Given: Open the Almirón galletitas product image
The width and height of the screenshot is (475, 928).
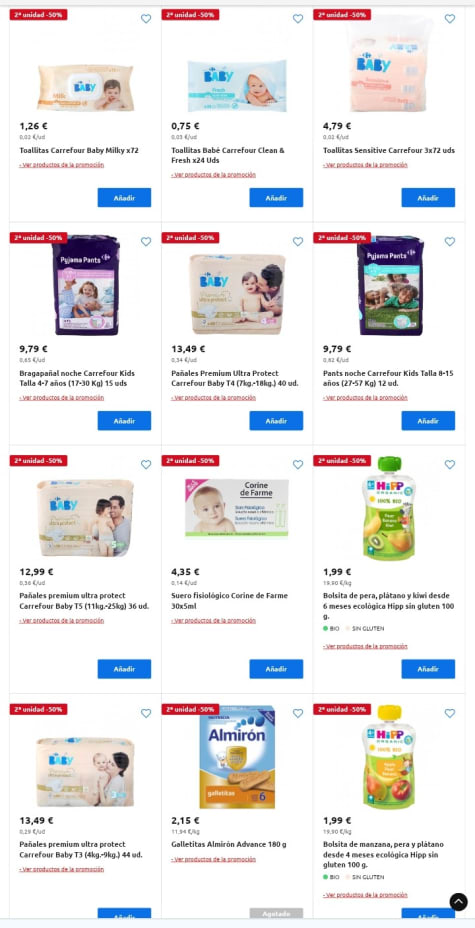Looking at the screenshot, I should (237, 756).
